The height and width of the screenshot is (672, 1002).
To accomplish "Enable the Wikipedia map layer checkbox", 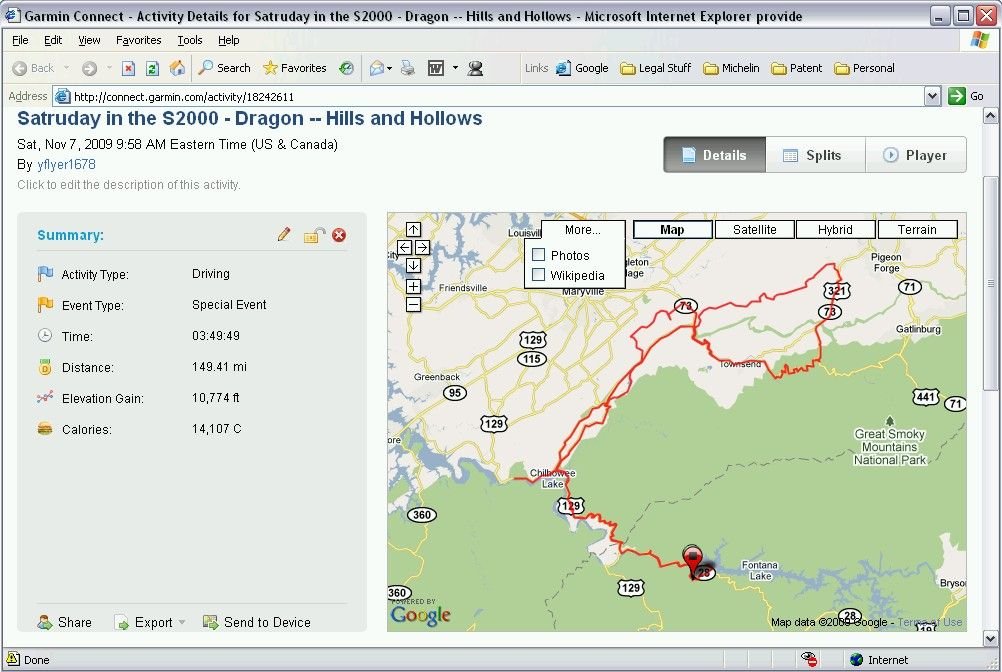I will [x=539, y=275].
